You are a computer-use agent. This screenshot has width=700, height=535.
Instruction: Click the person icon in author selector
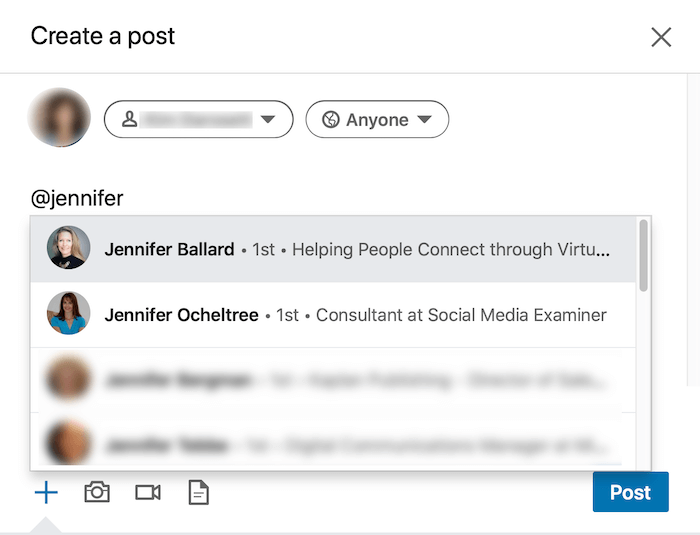click(129, 120)
